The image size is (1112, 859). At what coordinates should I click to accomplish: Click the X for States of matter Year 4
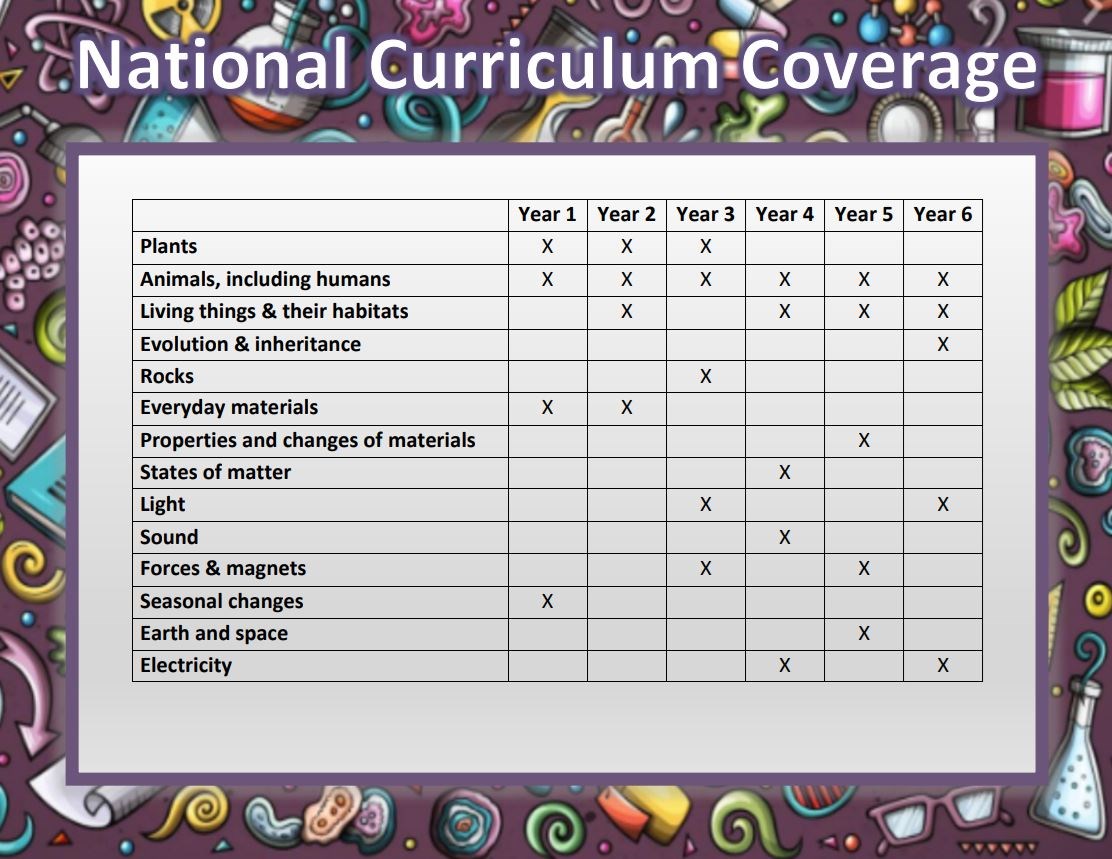(784, 472)
